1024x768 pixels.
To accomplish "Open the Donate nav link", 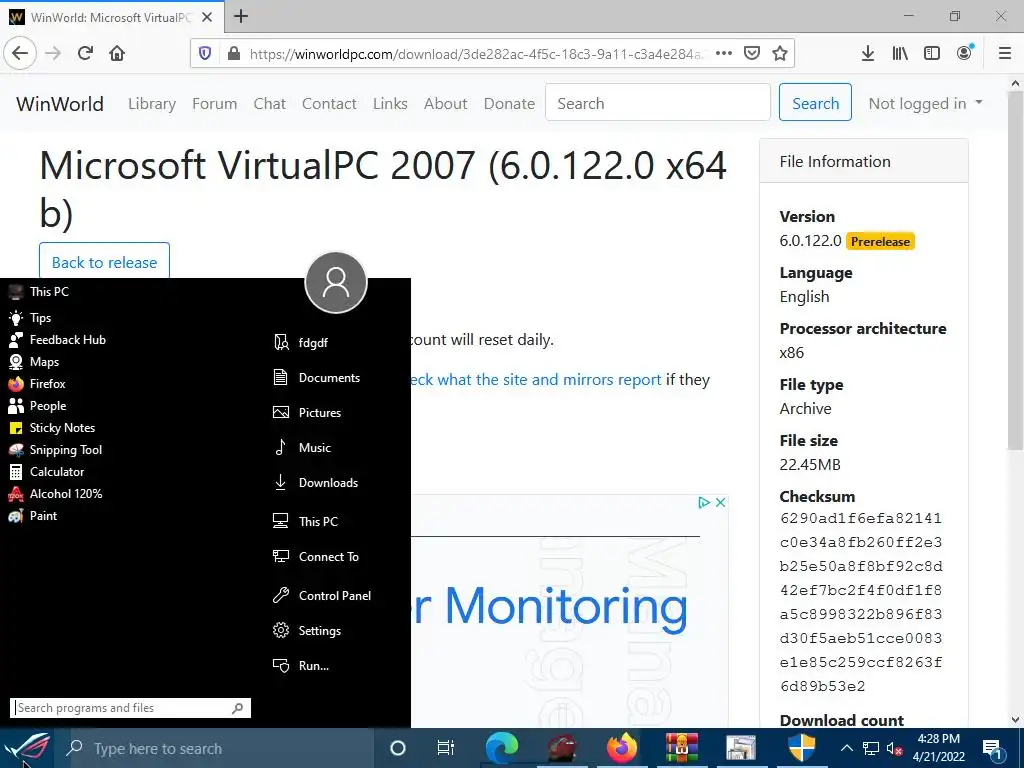I will point(509,103).
